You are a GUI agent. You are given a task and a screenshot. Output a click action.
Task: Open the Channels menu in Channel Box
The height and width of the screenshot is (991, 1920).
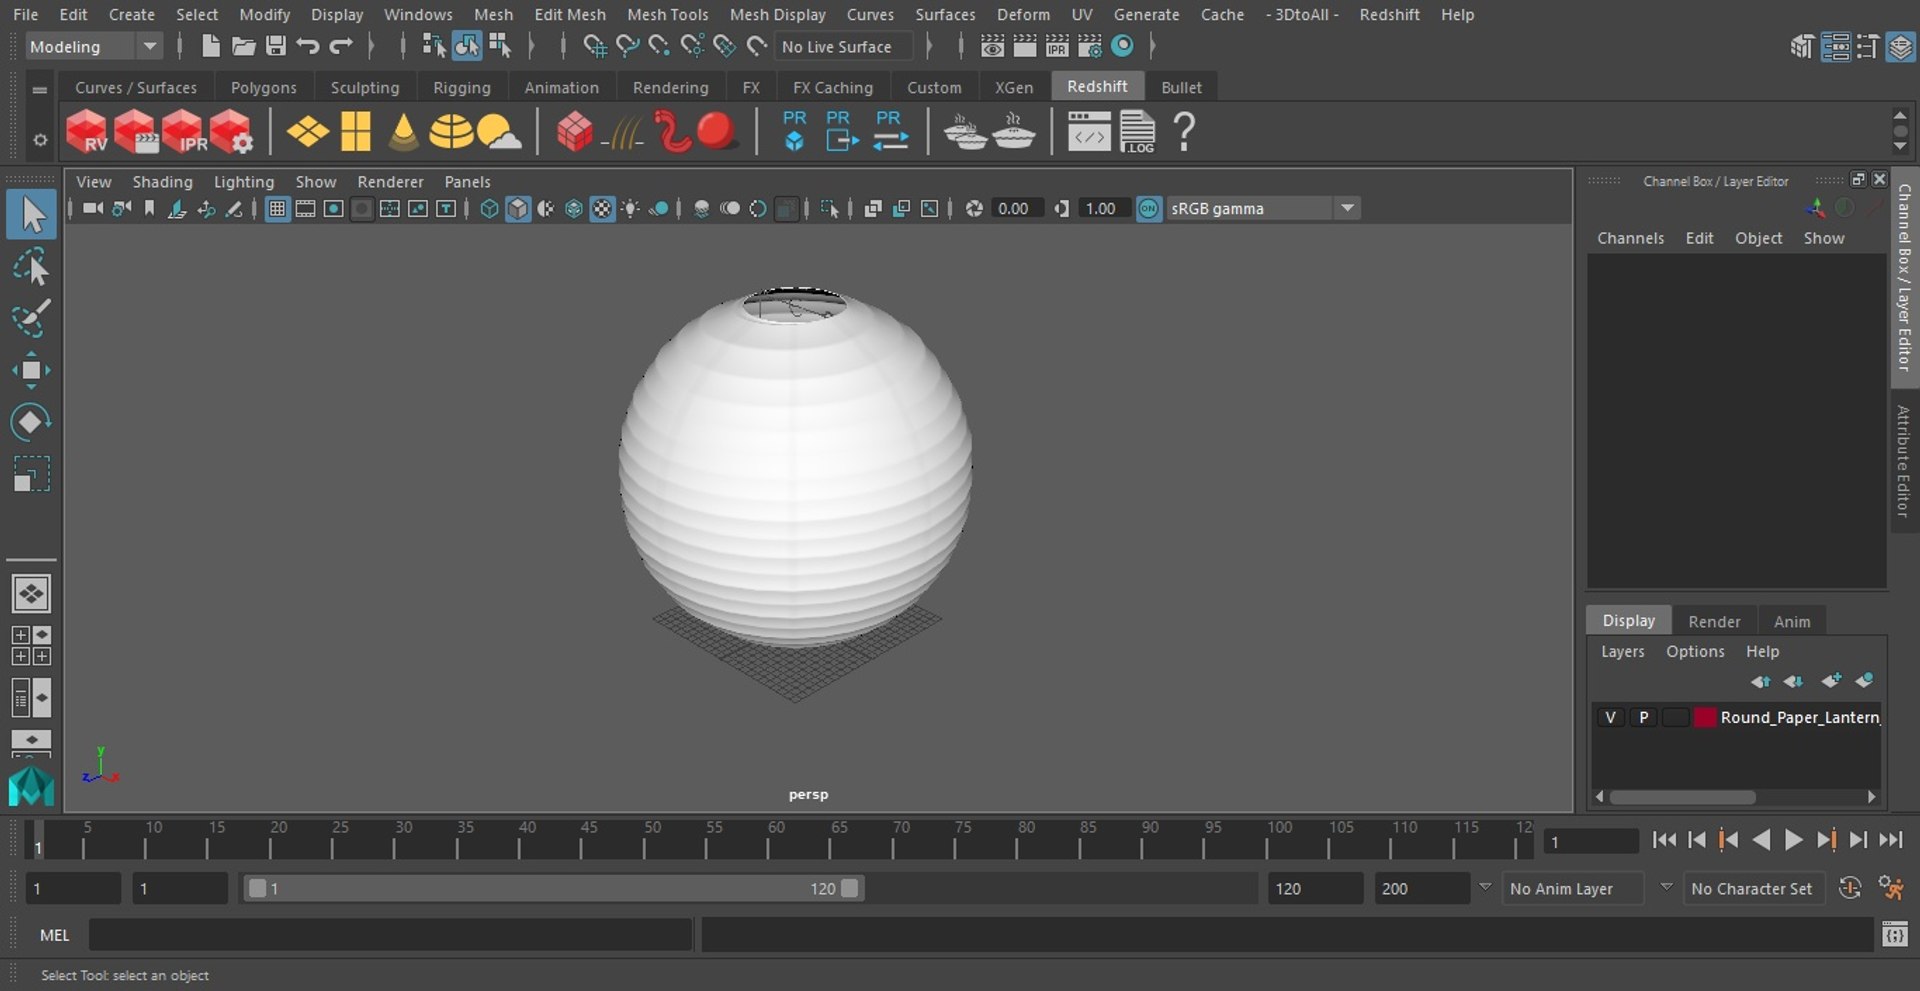[1630, 238]
